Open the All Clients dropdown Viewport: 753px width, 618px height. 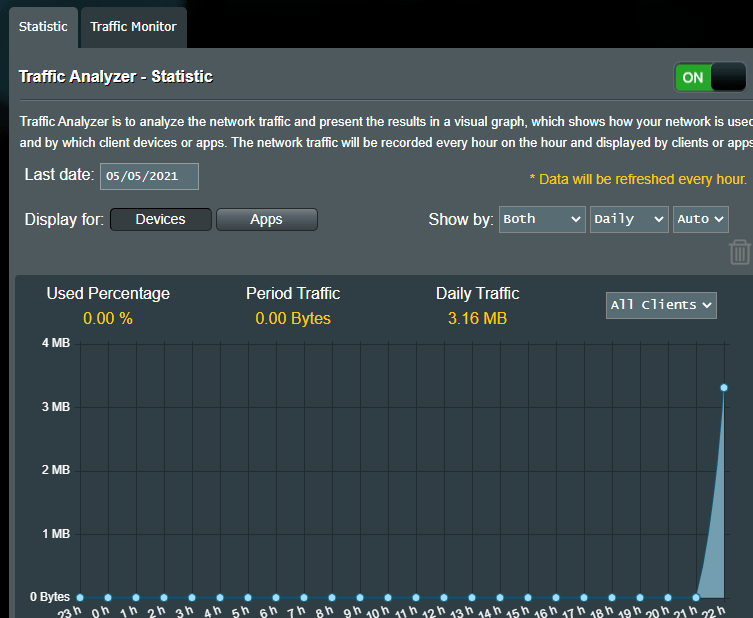click(661, 305)
